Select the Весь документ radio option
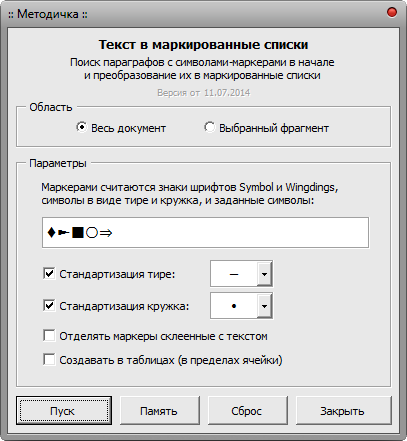The height and width of the screenshot is (441, 407). [81, 127]
